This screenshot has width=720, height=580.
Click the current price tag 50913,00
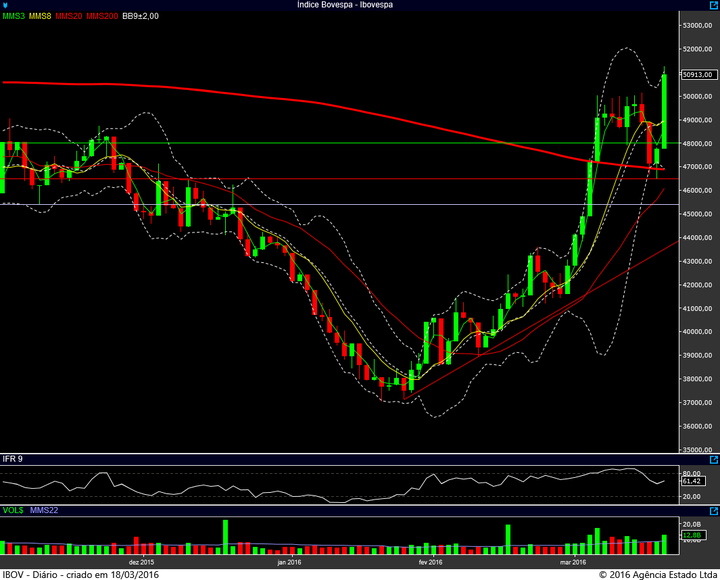pos(698,74)
